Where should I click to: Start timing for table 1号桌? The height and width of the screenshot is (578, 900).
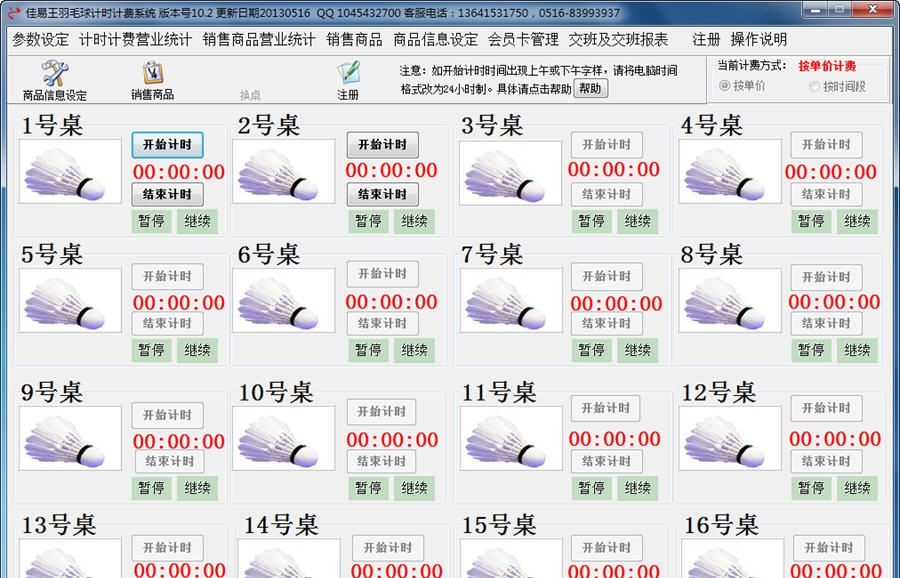(167, 145)
